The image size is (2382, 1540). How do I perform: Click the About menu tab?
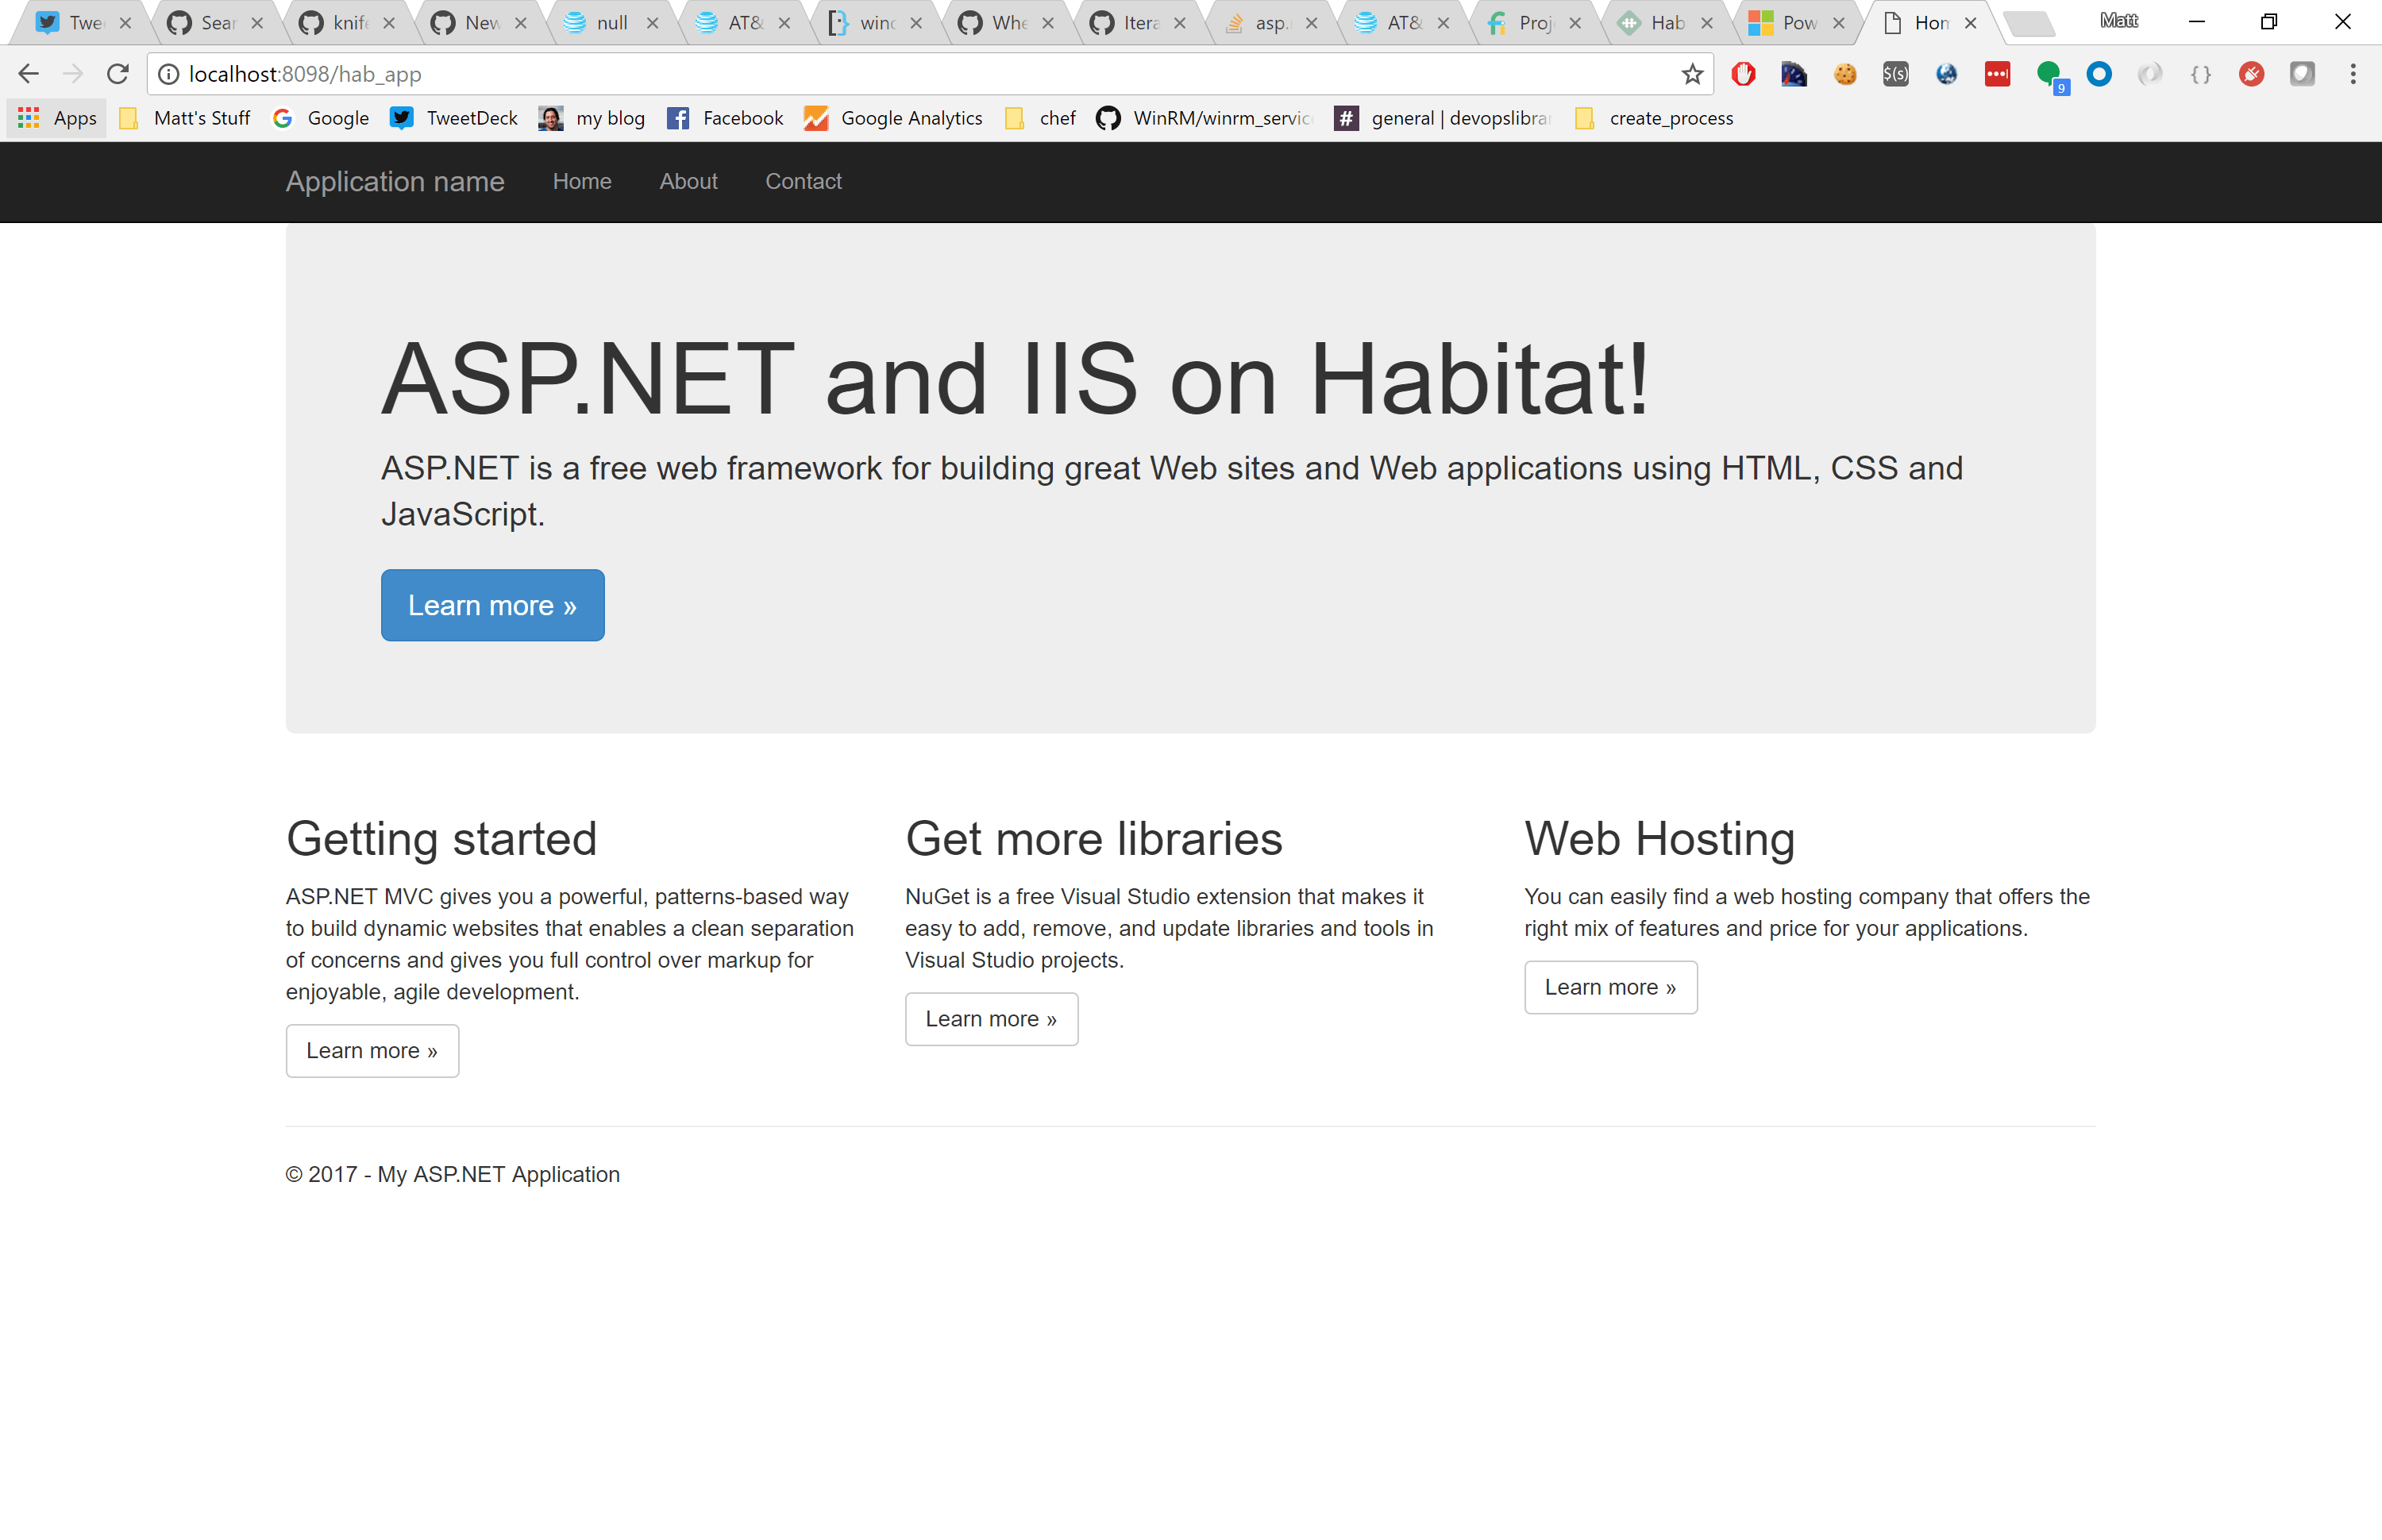tap(688, 180)
